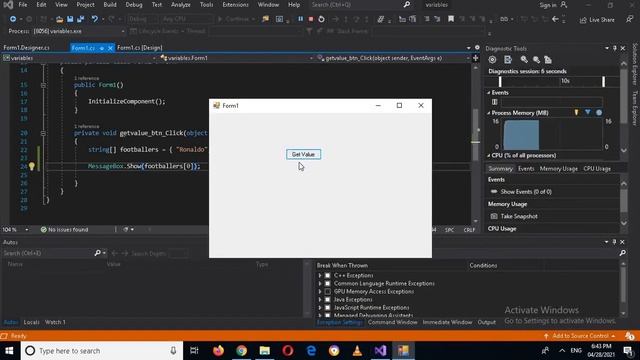Image resolution: width=640 pixels, height=360 pixels.
Task: Click the Windows Start button
Action: (x=9, y=351)
